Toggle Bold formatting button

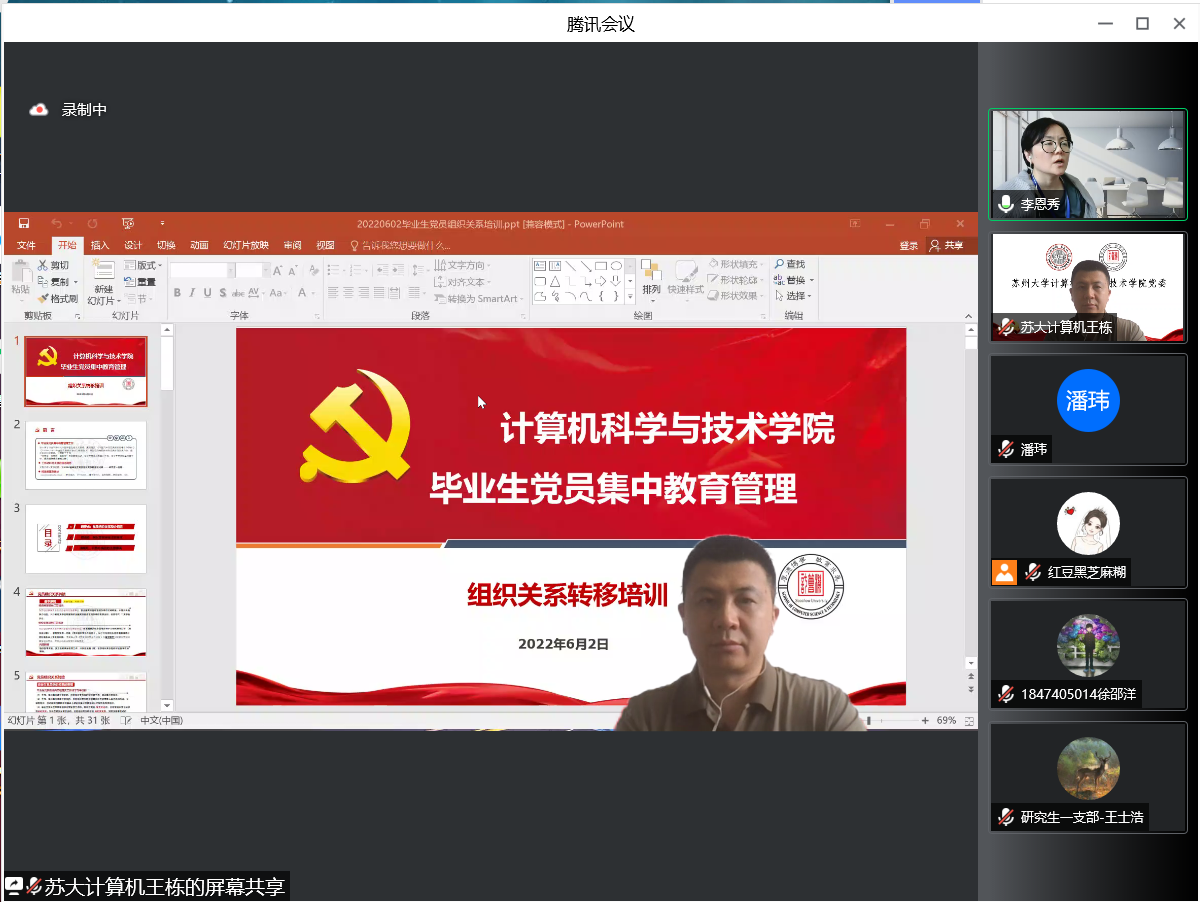(177, 293)
